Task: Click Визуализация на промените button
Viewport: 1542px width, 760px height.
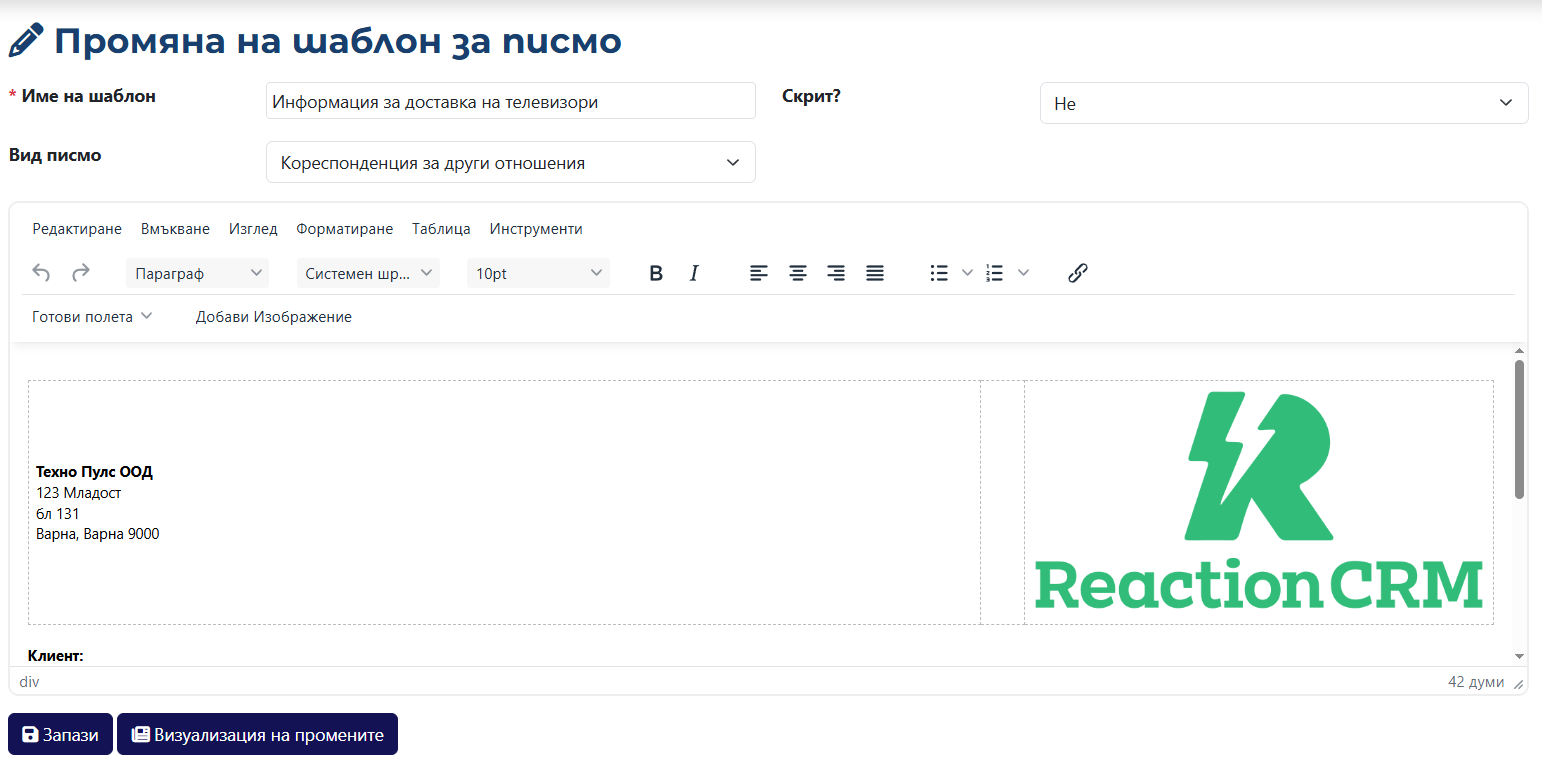Action: pos(257,734)
